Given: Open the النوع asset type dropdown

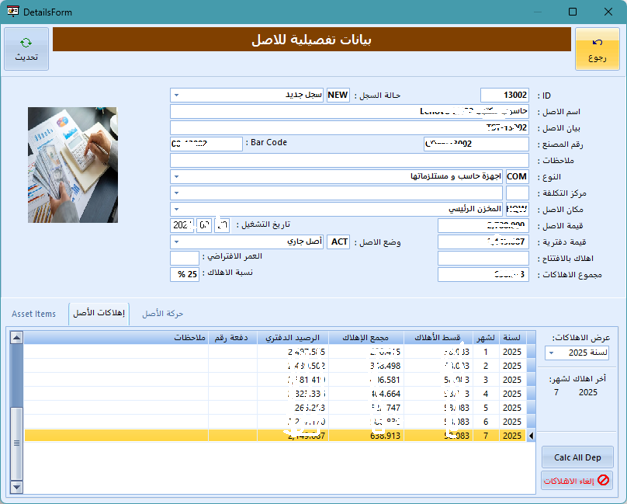Looking at the screenshot, I should point(176,176).
